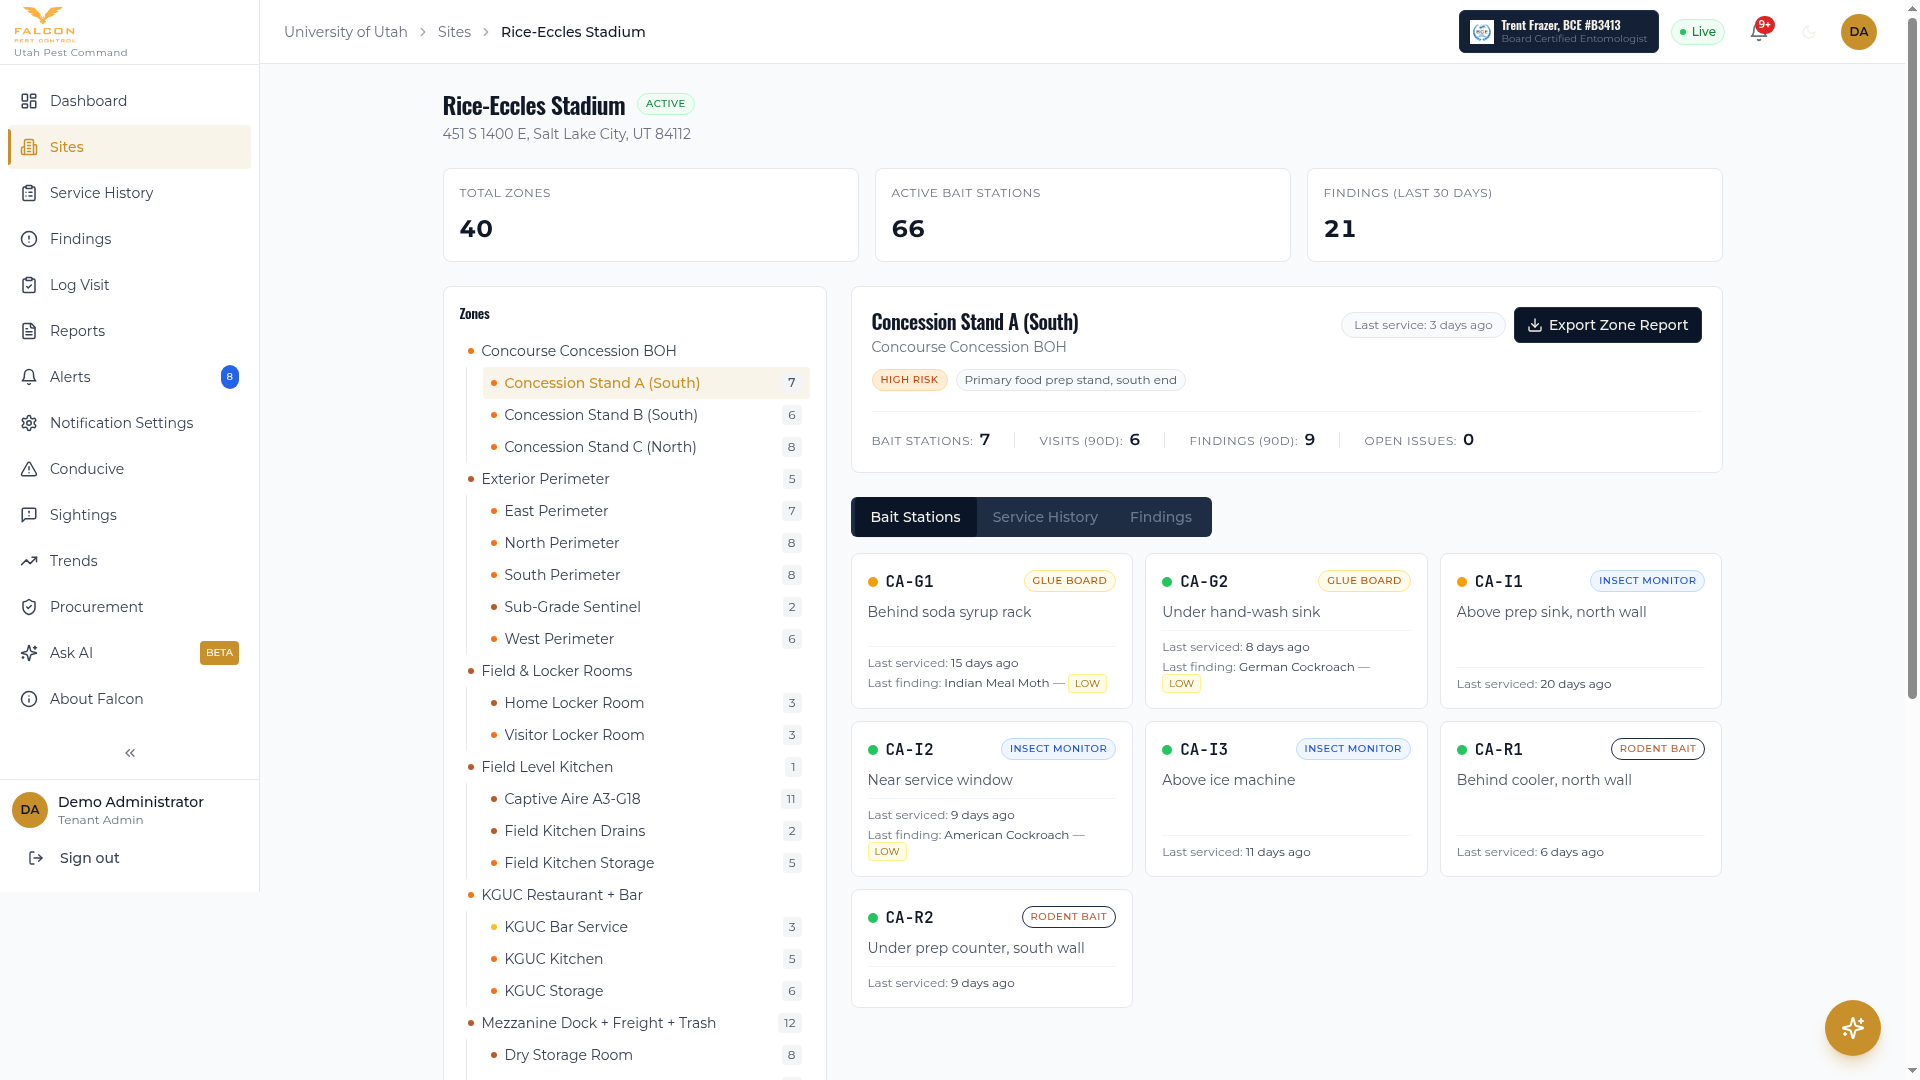Select Field Kitchen Drains zone
Viewport: 1920px width, 1080px height.
click(x=646, y=831)
